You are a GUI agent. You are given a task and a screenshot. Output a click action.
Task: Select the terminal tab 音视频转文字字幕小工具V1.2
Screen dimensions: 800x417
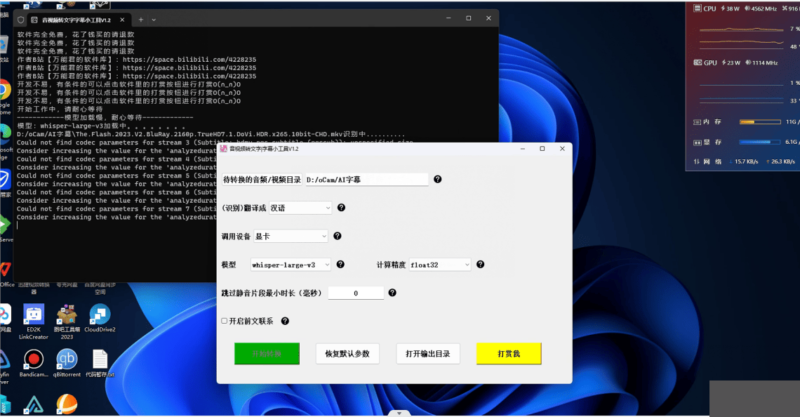coord(77,20)
